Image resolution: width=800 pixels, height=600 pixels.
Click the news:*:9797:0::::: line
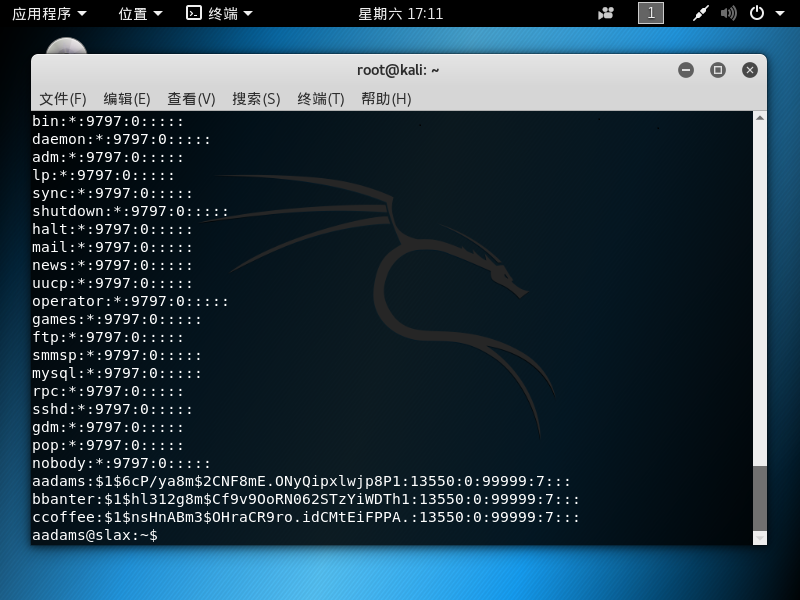[112, 265]
